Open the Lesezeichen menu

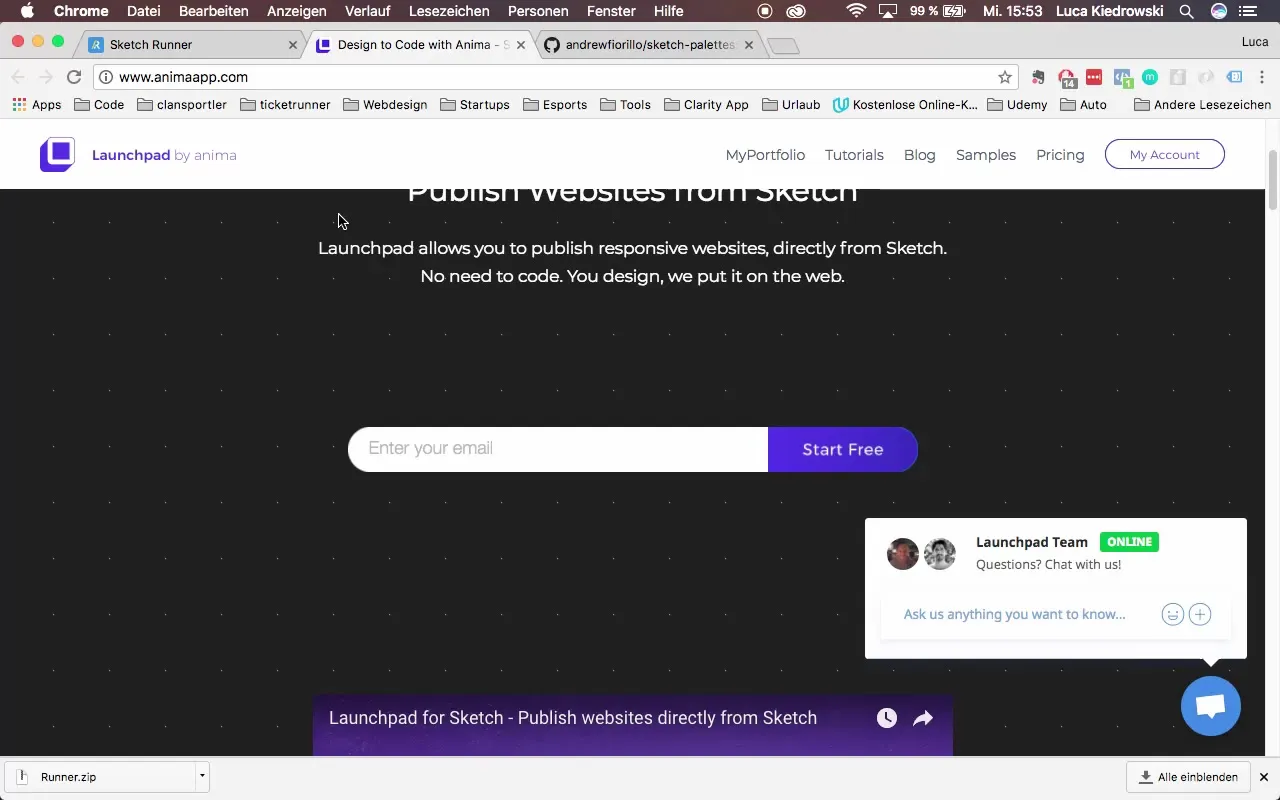tap(450, 12)
